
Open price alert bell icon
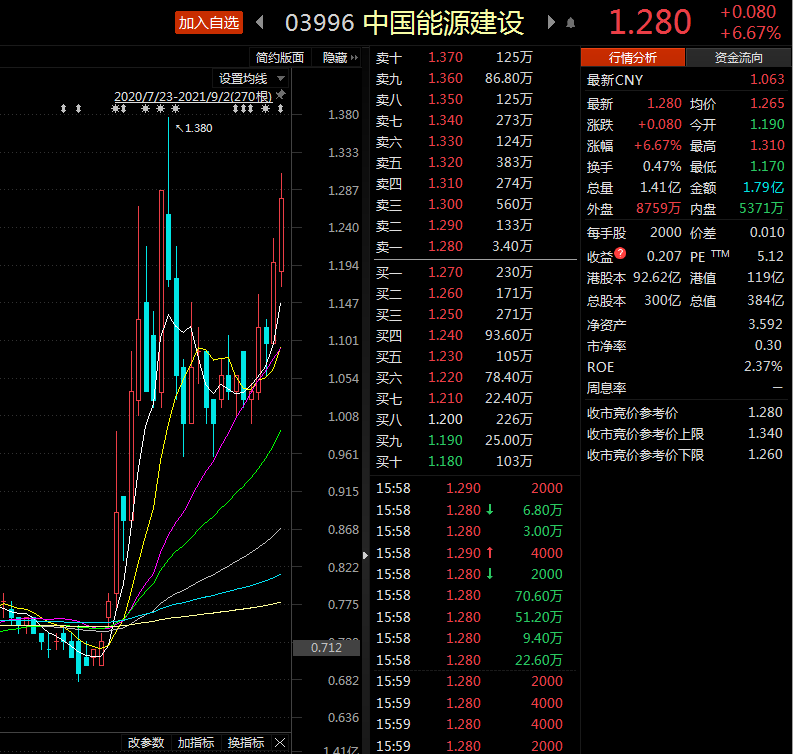pos(570,23)
